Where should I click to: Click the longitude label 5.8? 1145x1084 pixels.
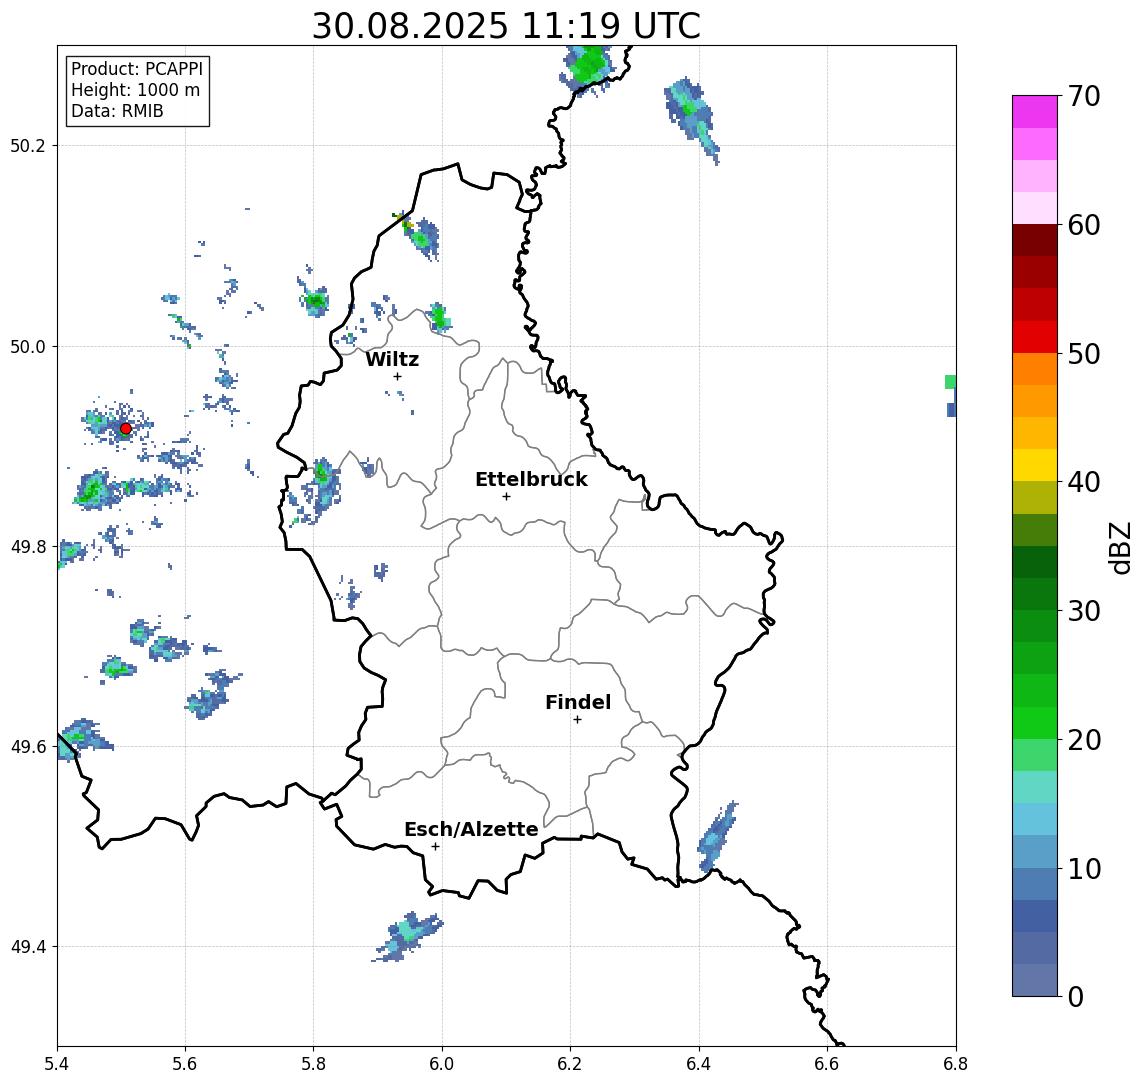point(314,1064)
